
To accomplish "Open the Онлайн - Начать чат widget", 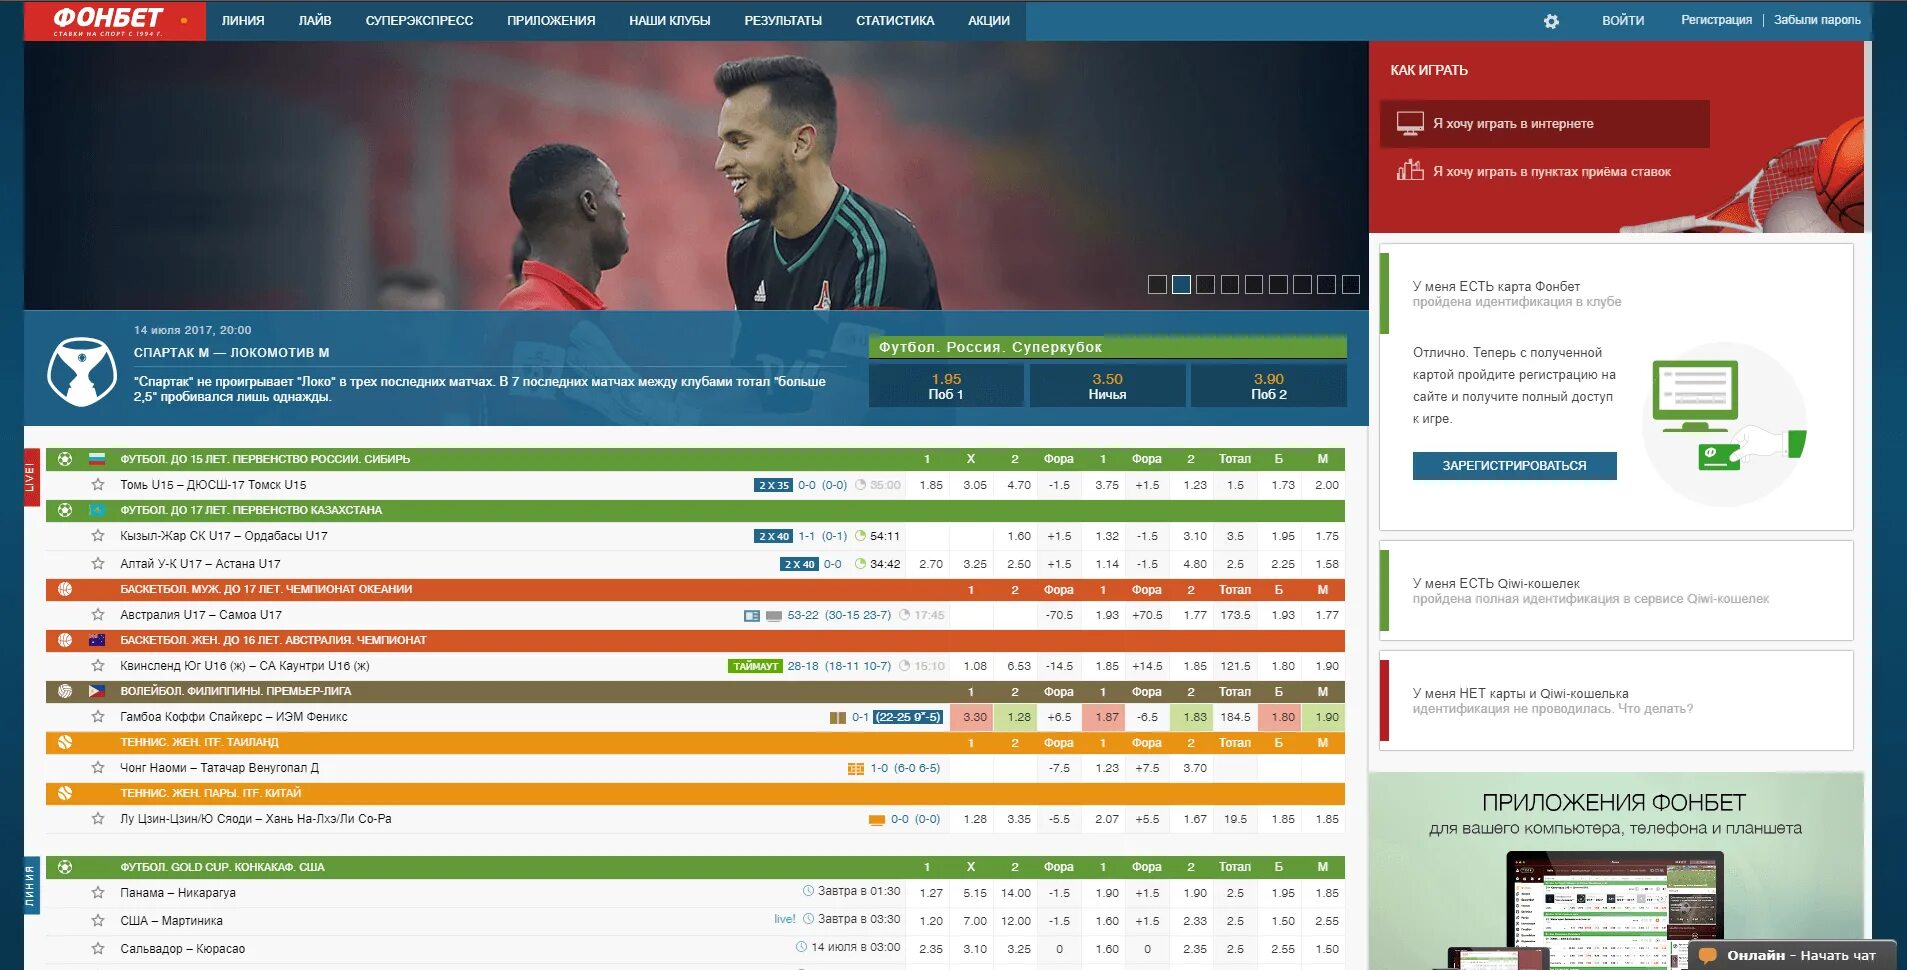I will tap(1793, 955).
